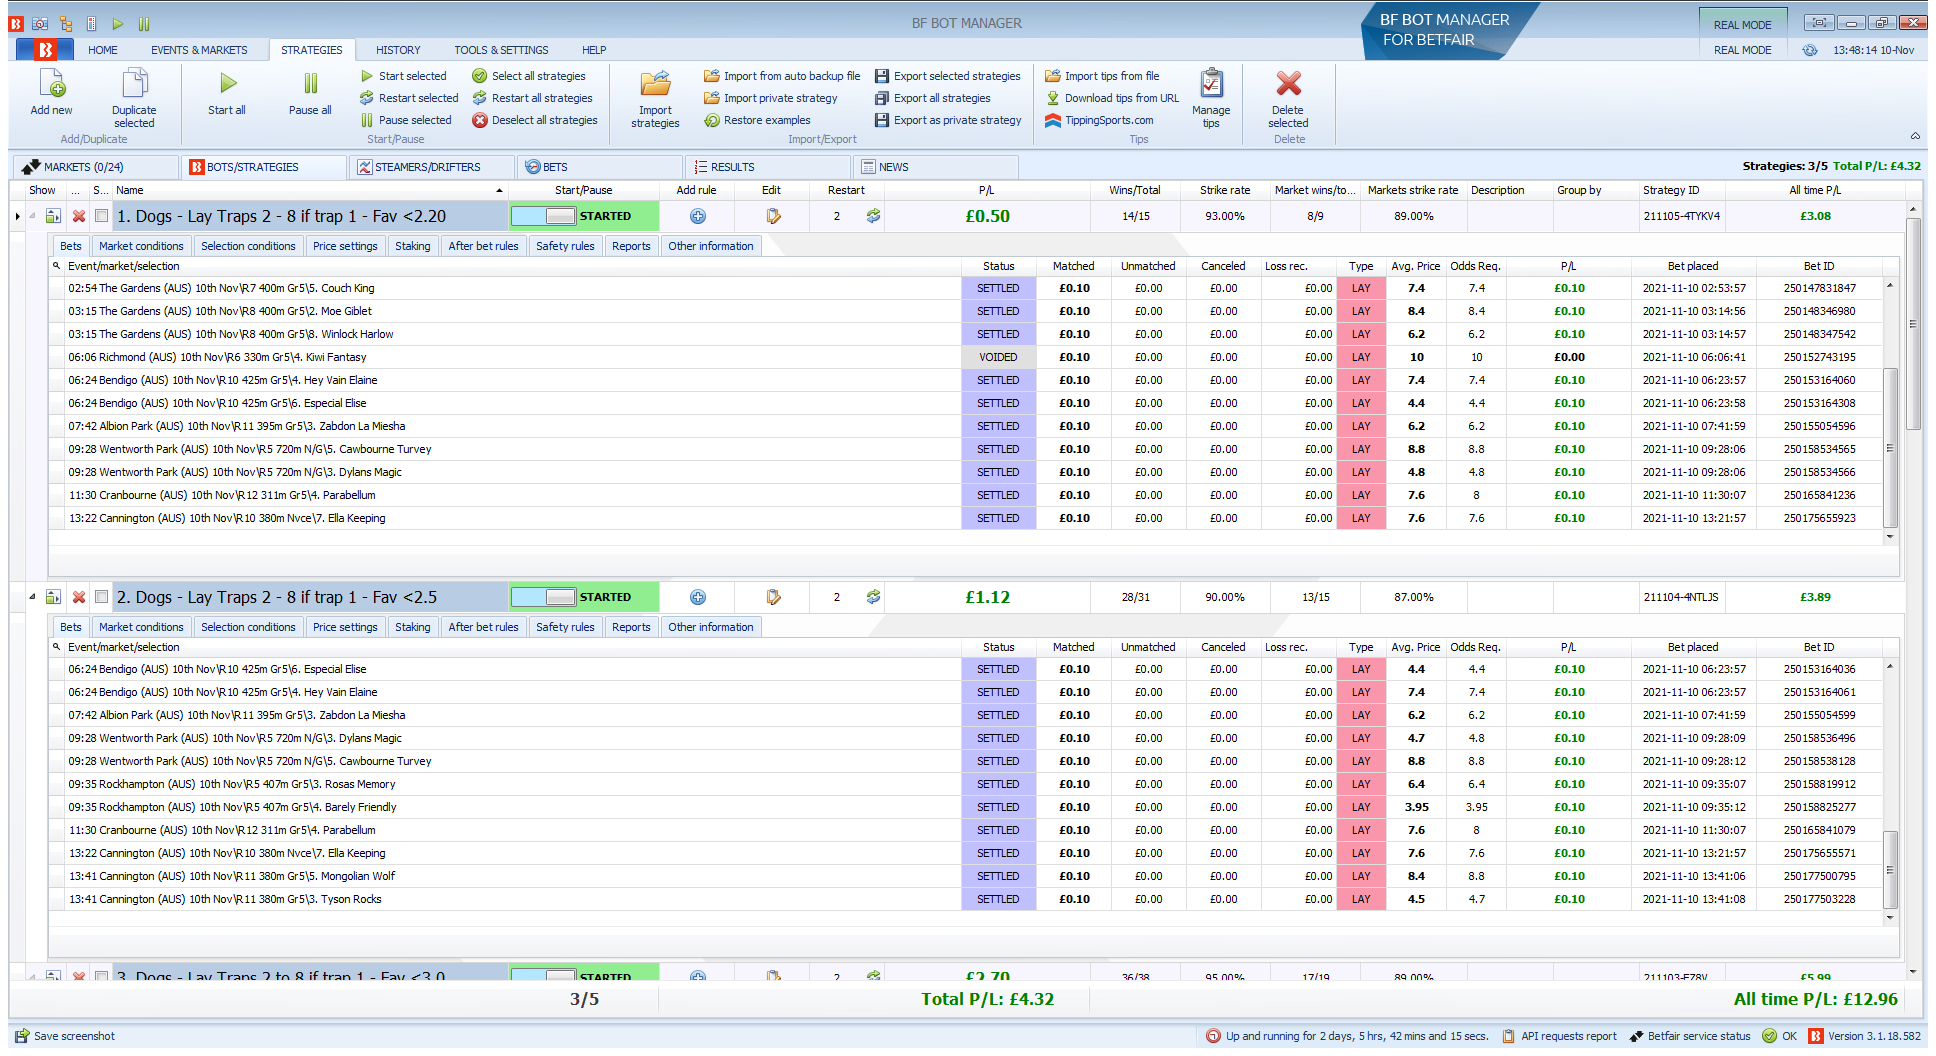Click quick-access tree structure icon in title bar
This screenshot has width=1936, height=1056.
pyautogui.click(x=66, y=23)
